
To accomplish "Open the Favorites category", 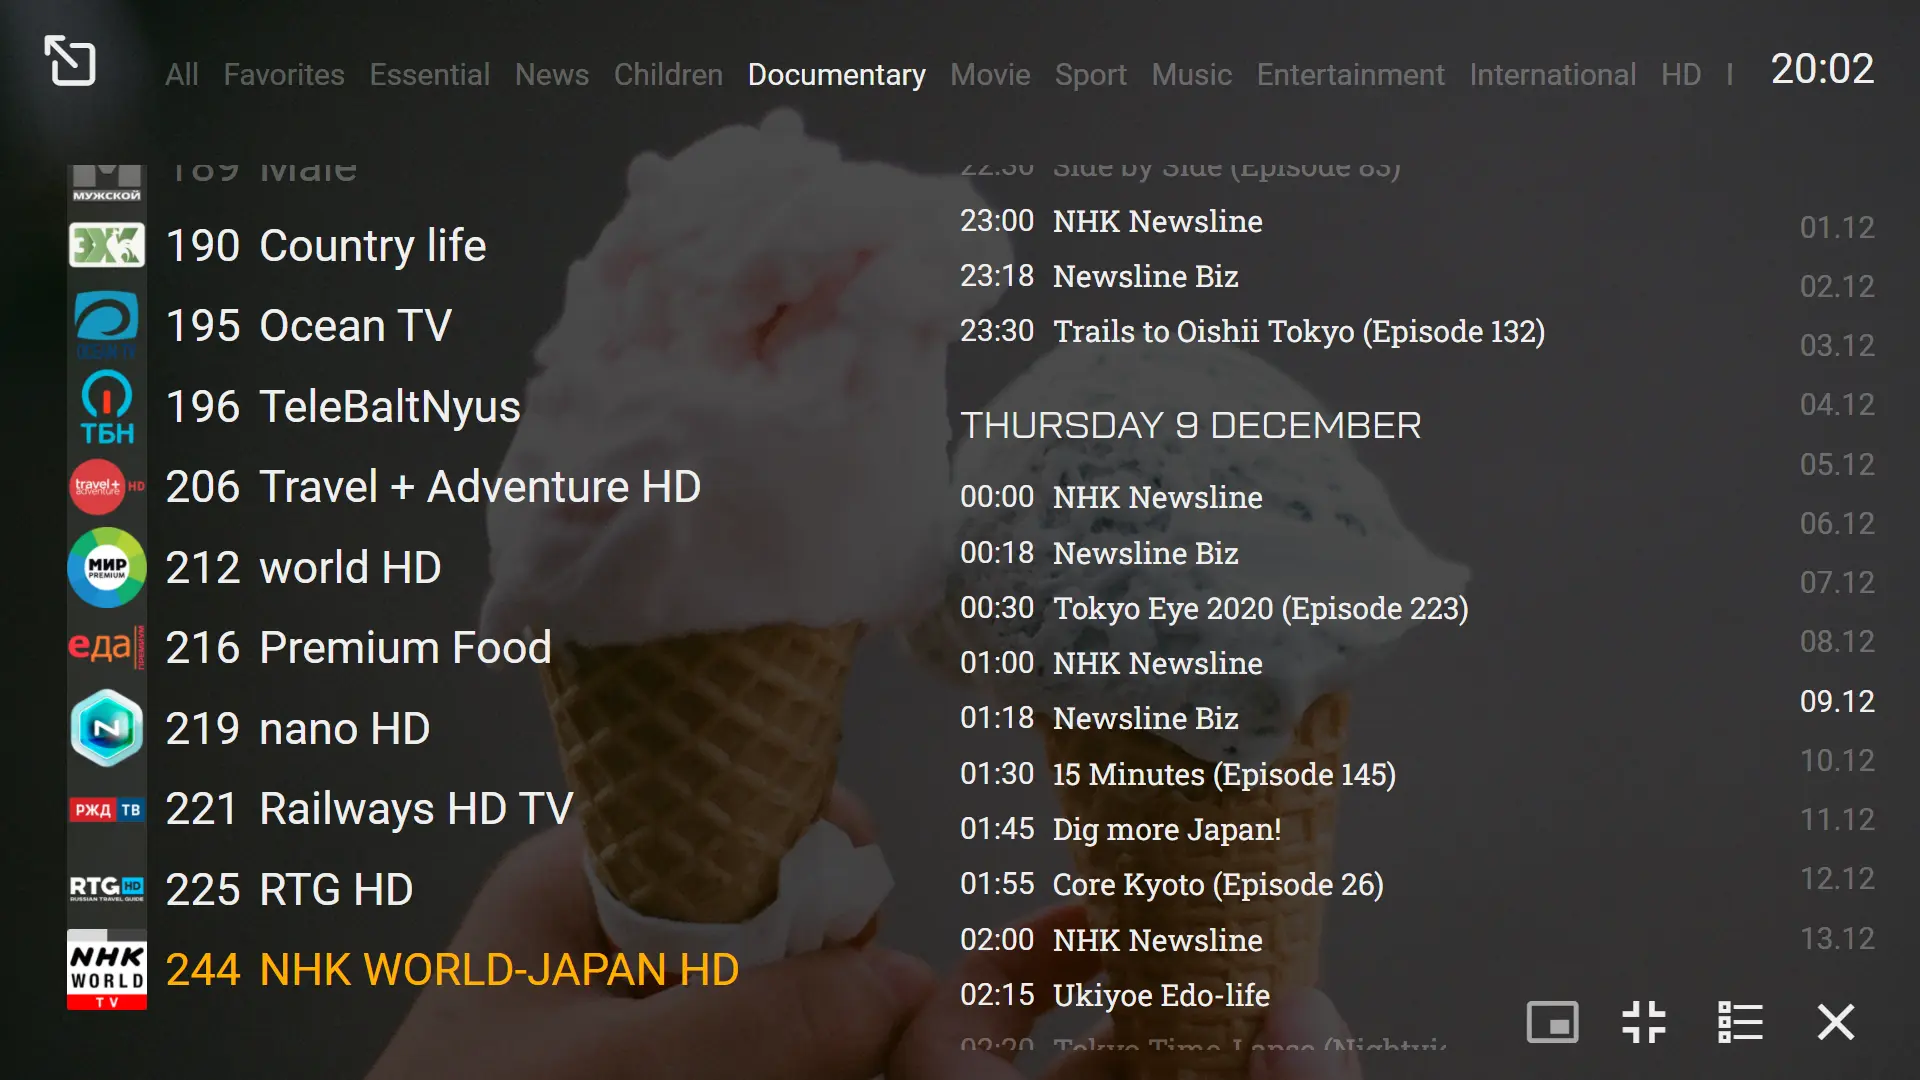I will pyautogui.click(x=283, y=75).
